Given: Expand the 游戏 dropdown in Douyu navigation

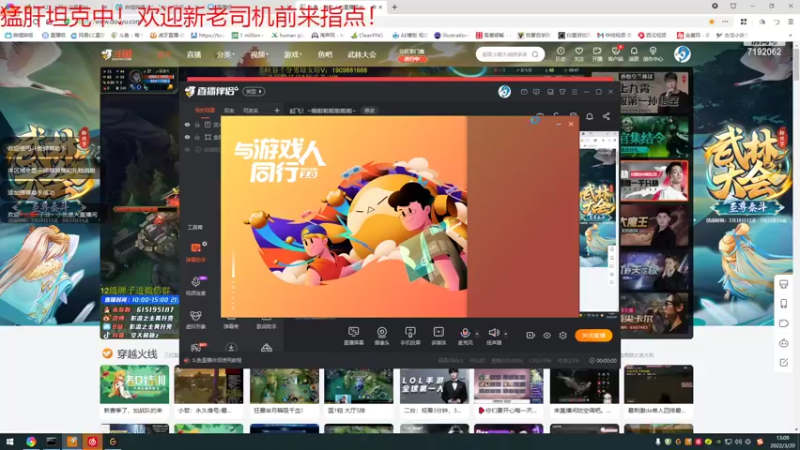Looking at the screenshot, I should pos(293,55).
